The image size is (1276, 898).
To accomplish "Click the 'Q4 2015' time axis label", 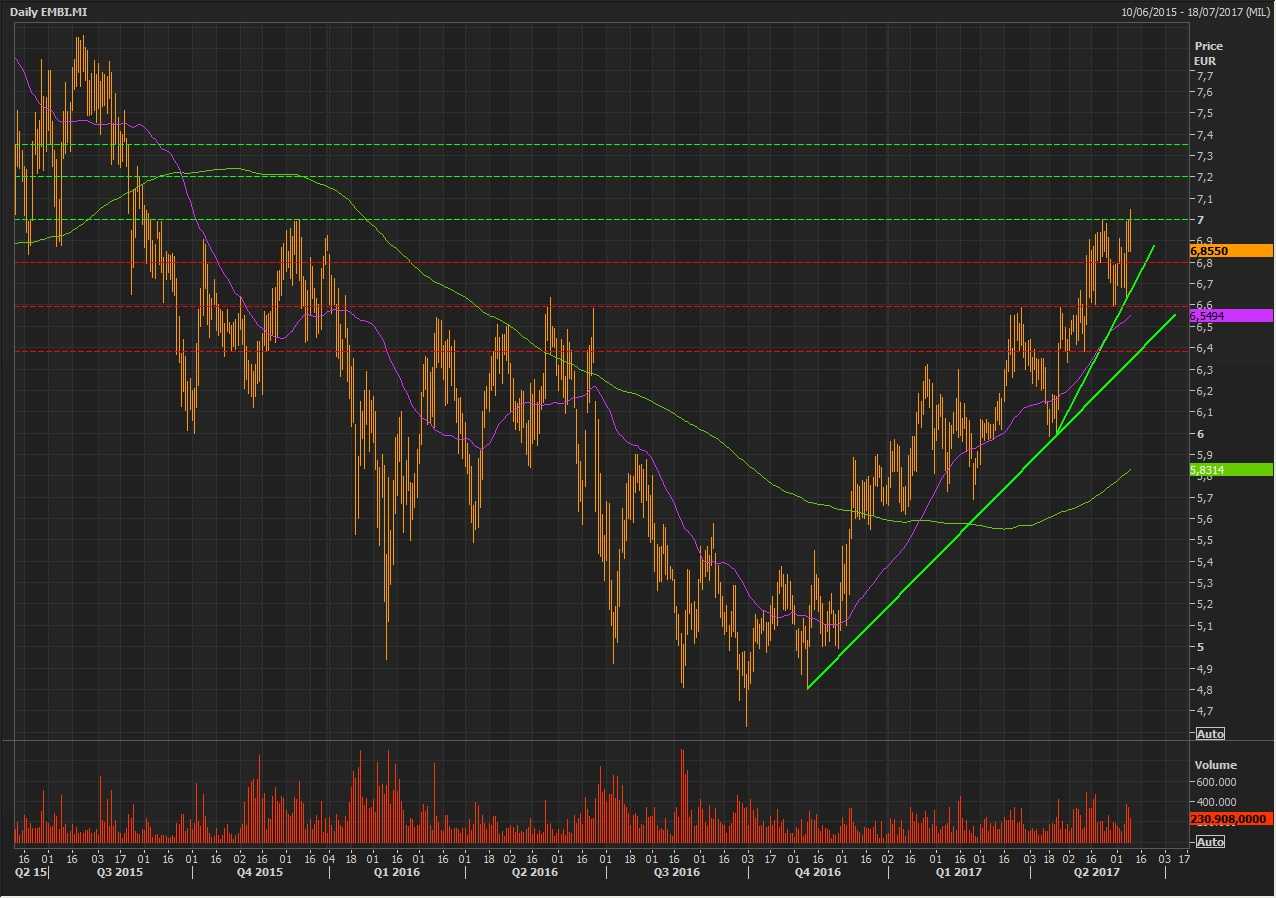I will 261,872.
